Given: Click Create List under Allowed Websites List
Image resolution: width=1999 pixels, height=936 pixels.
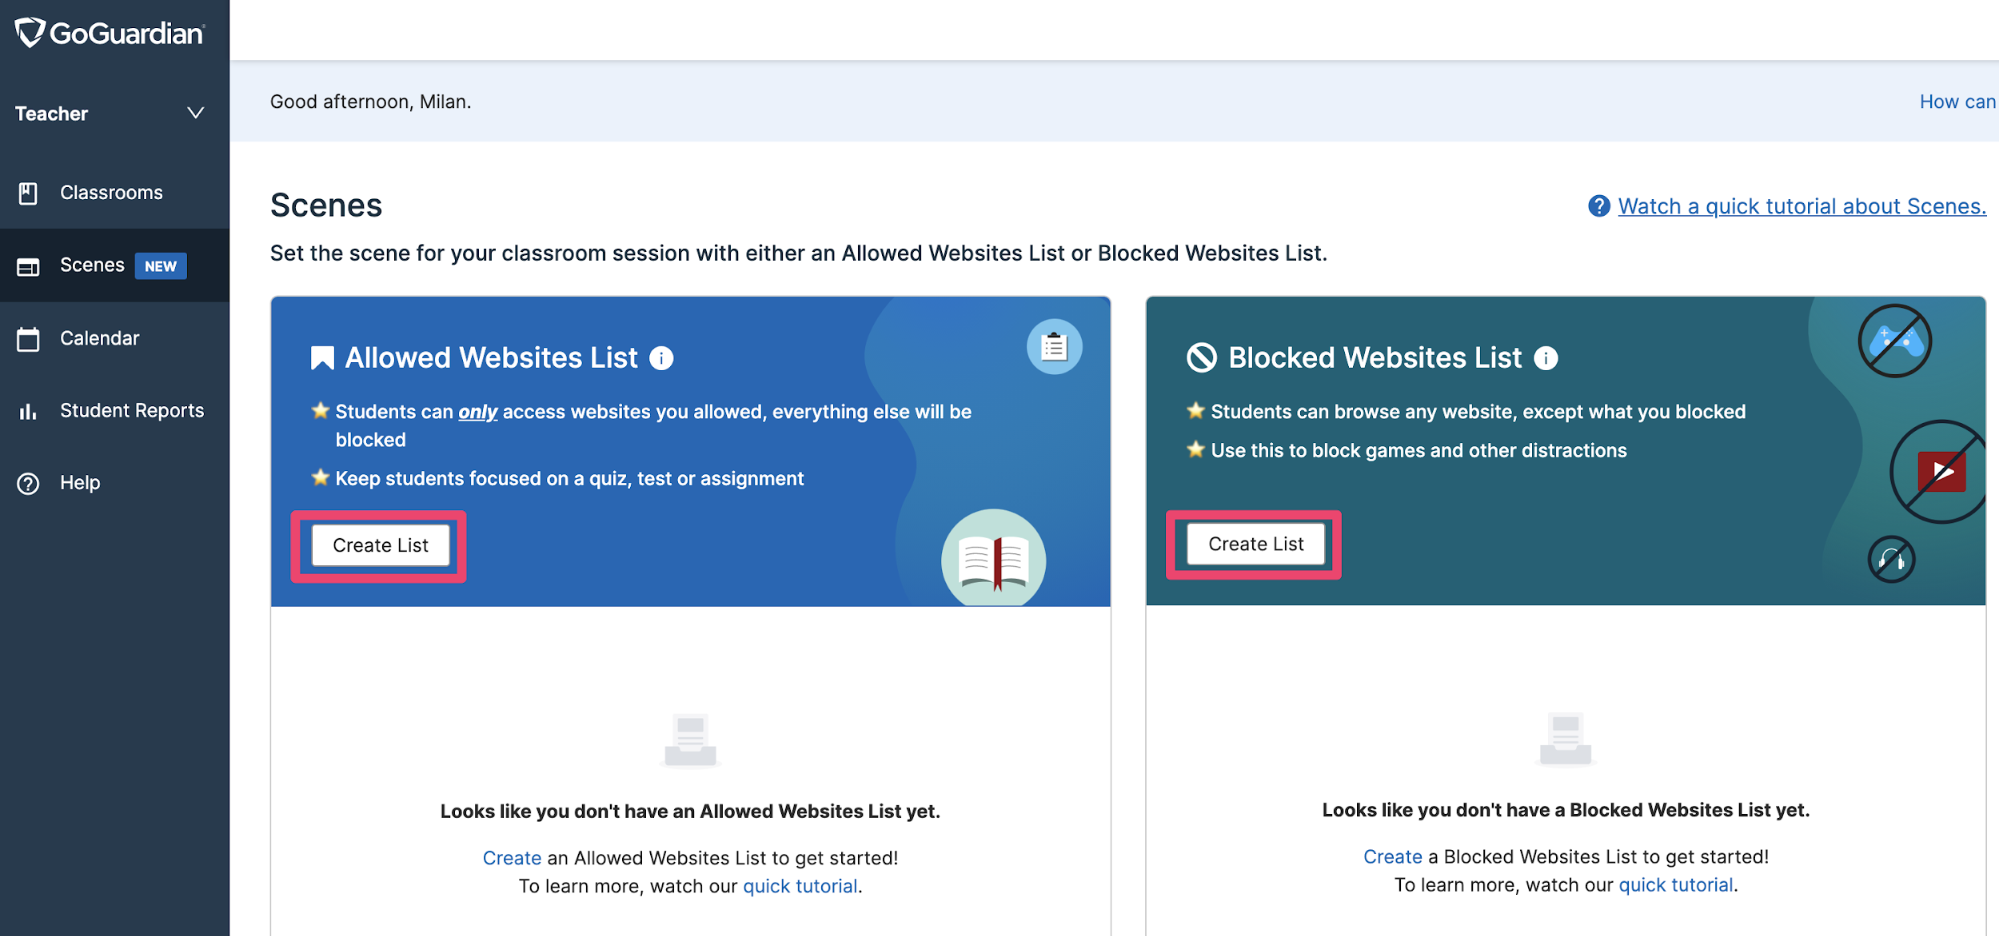Looking at the screenshot, I should 380,545.
